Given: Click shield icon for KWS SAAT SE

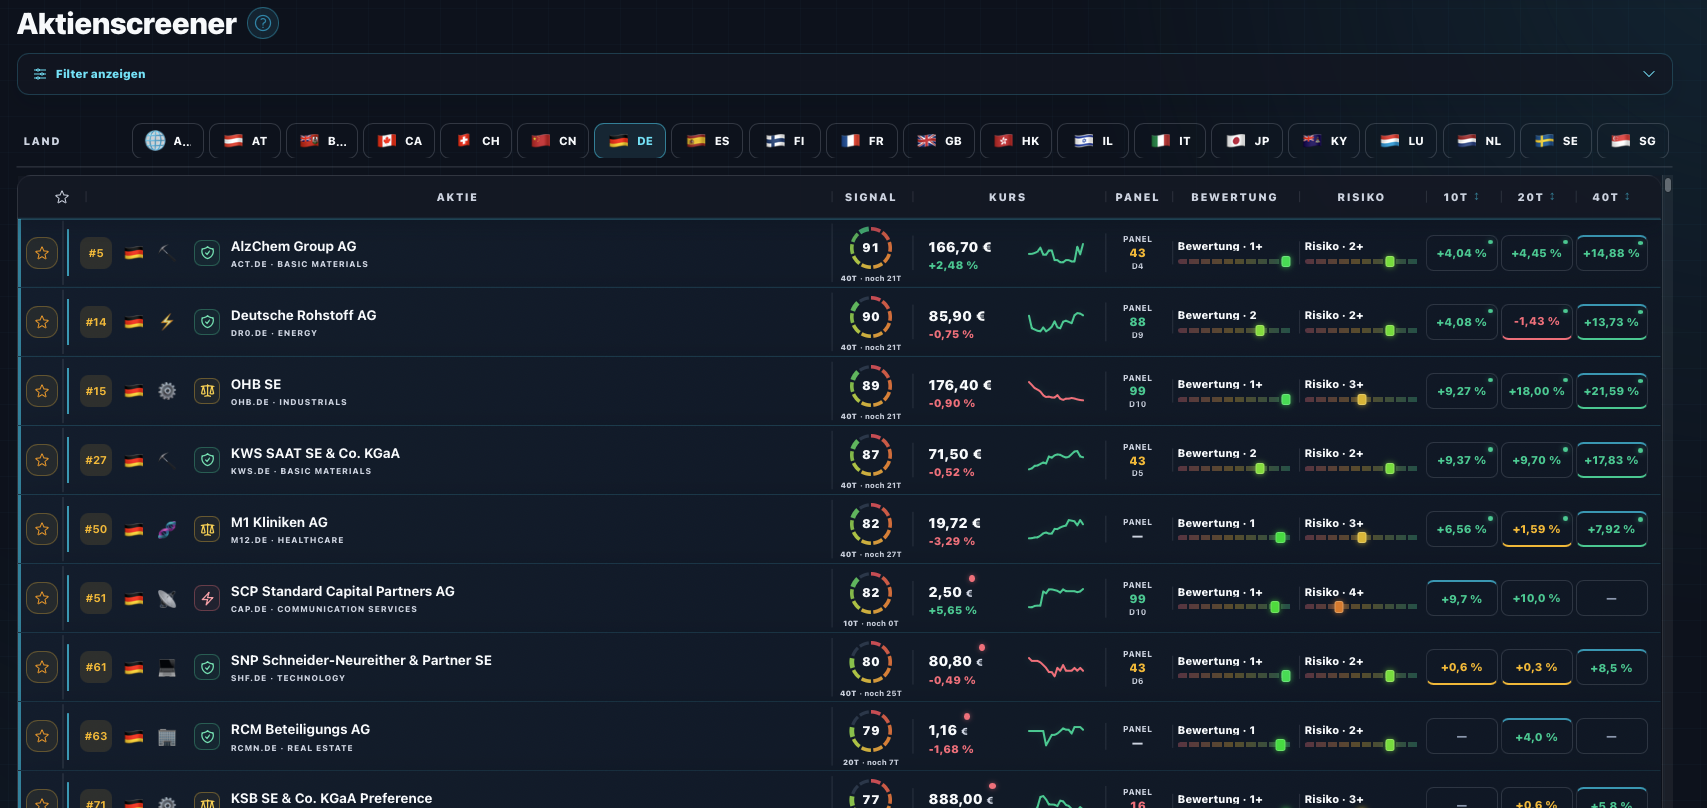Looking at the screenshot, I should pyautogui.click(x=207, y=460).
